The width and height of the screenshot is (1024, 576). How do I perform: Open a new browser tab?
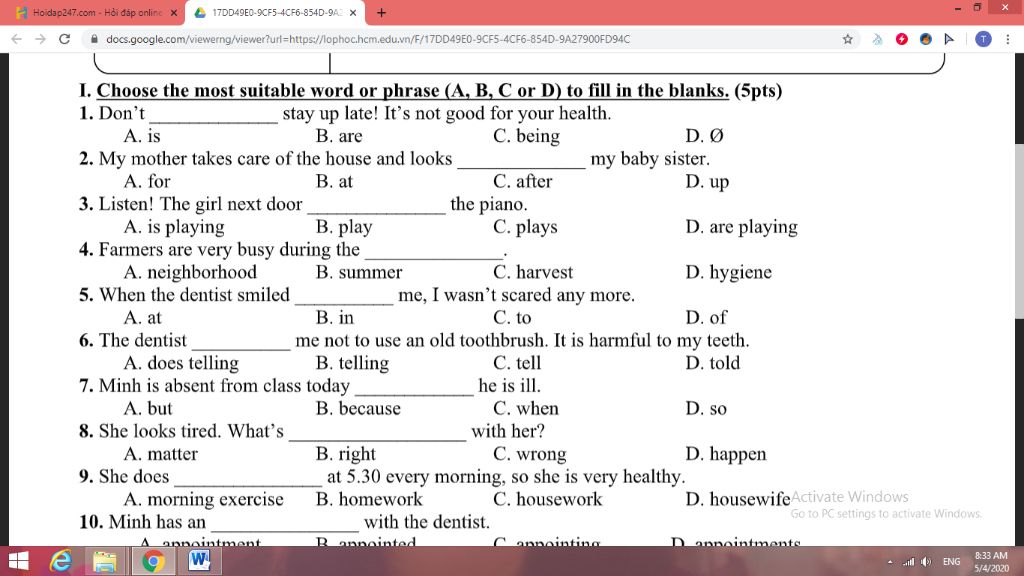pos(381,12)
